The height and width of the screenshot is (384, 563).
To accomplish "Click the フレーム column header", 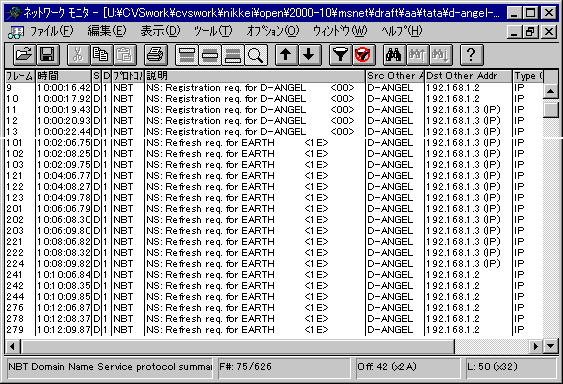I will point(20,76).
